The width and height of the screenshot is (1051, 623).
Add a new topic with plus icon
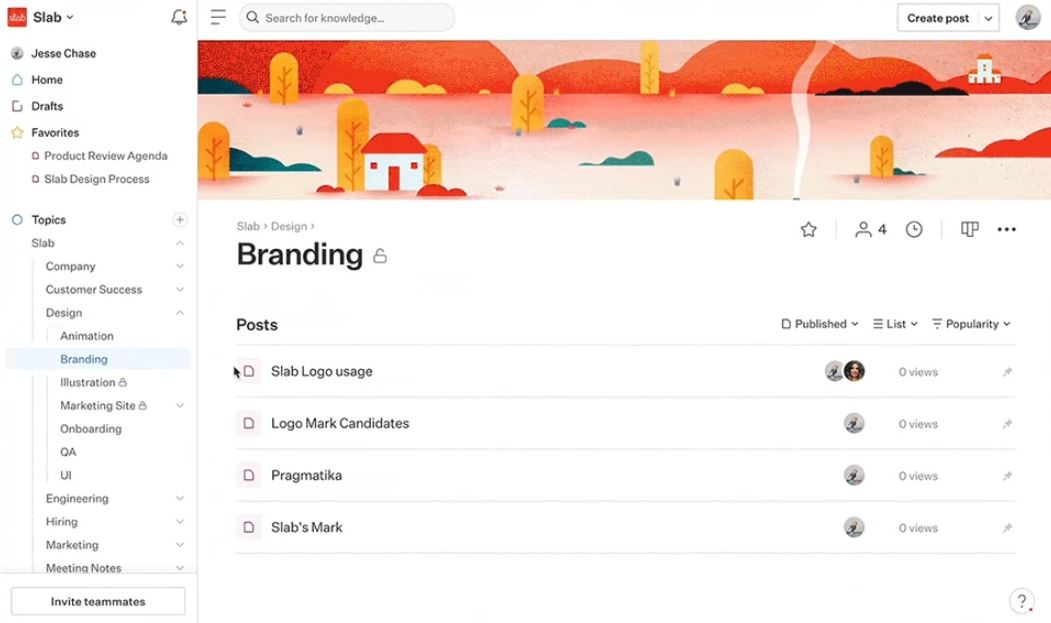point(180,220)
